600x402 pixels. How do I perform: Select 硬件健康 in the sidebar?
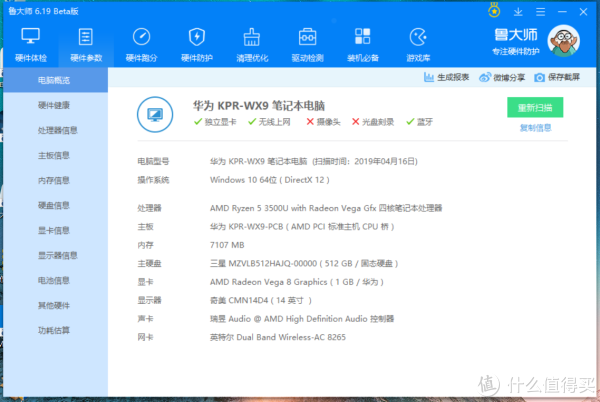tap(55, 105)
